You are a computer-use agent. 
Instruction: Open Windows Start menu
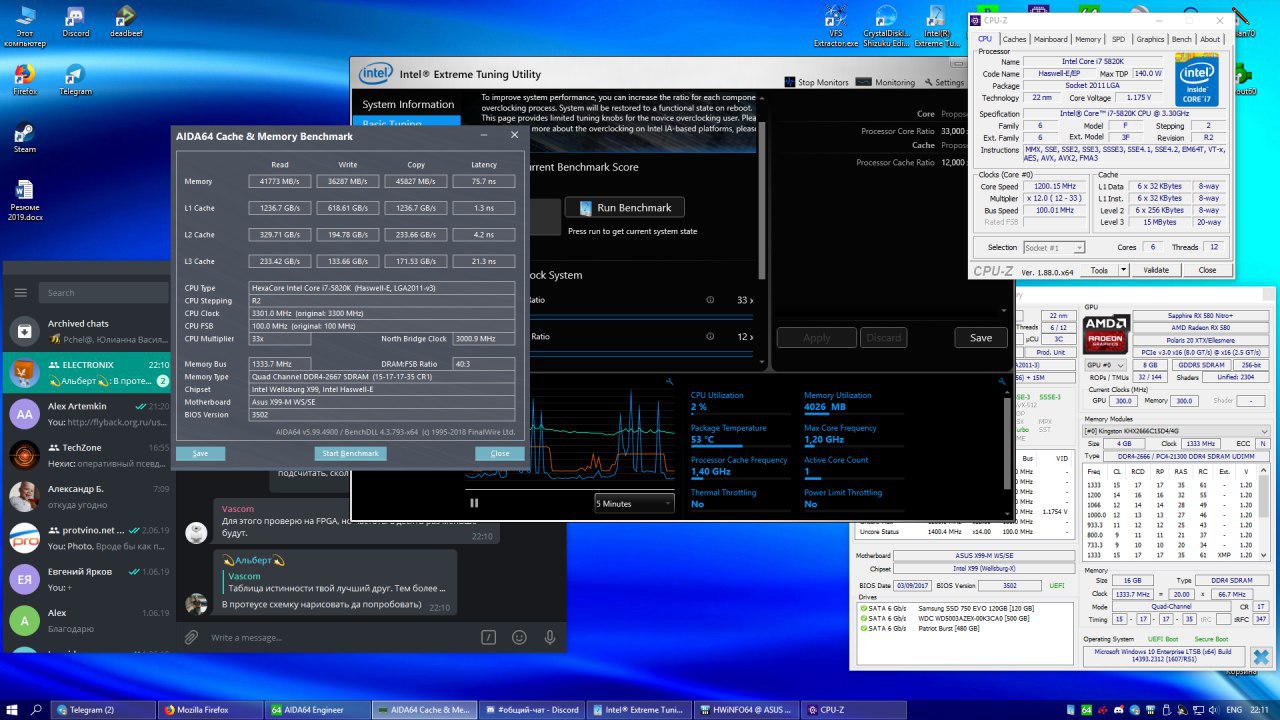[x=12, y=709]
